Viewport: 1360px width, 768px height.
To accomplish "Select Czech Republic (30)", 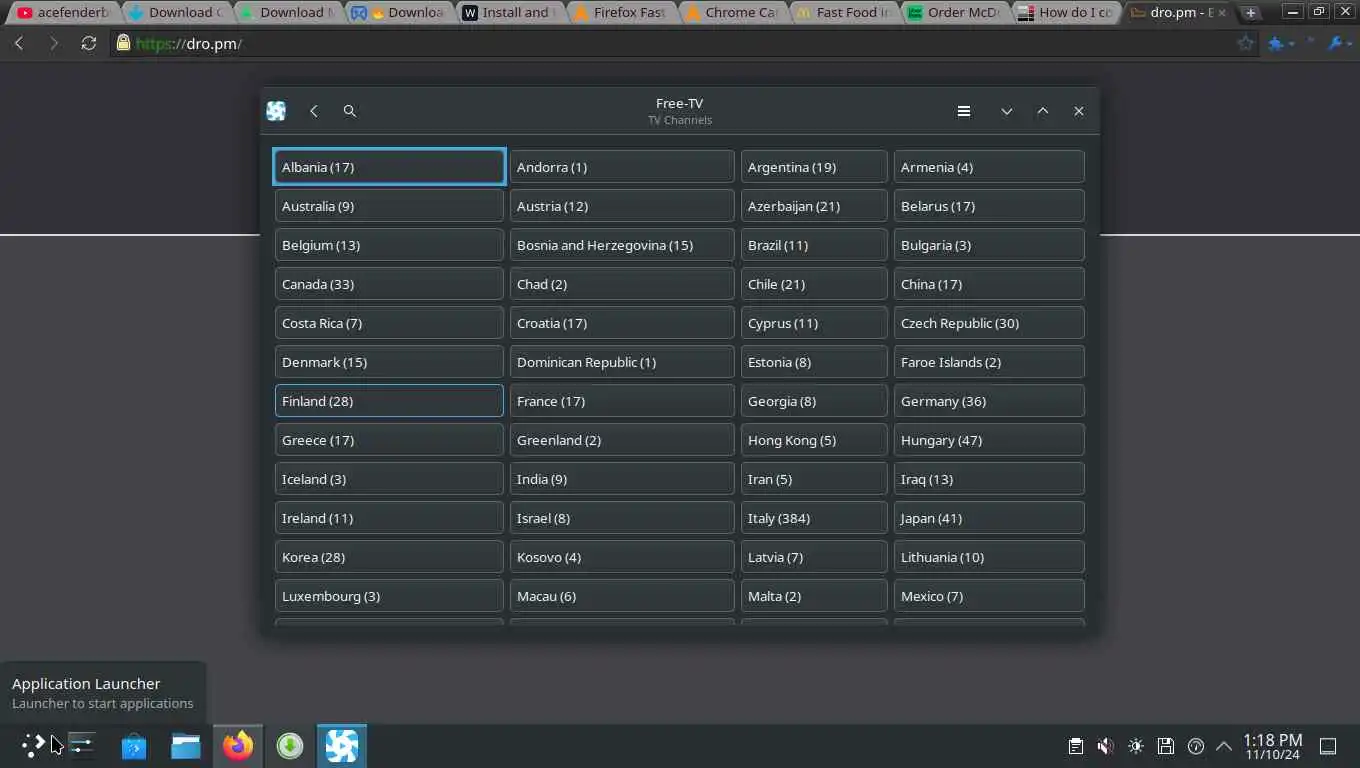I will (989, 323).
